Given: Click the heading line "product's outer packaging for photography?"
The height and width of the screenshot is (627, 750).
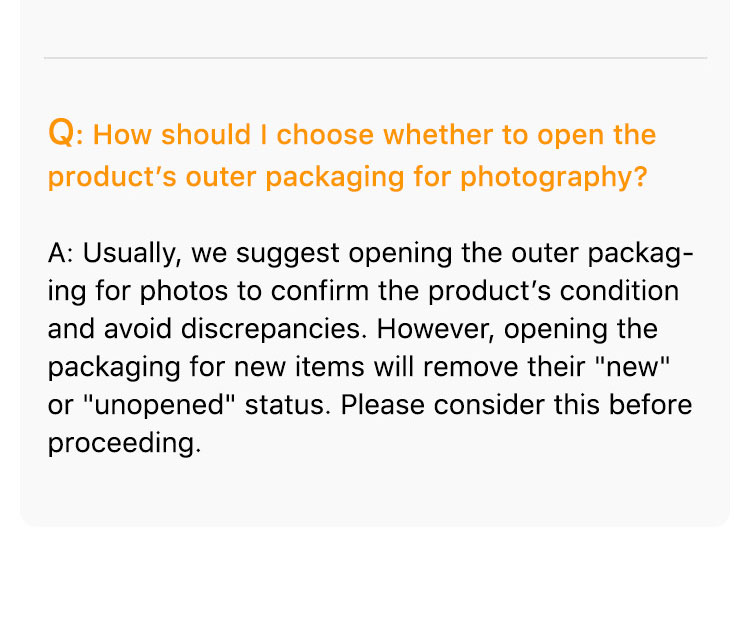Looking at the screenshot, I should [x=348, y=177].
